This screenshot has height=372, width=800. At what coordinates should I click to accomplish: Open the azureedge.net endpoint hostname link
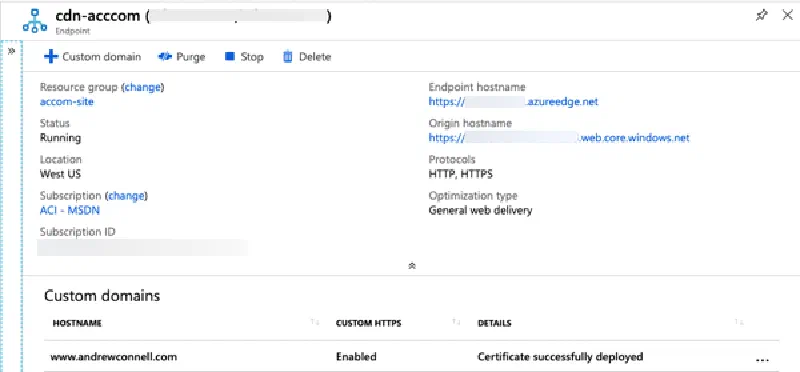point(513,102)
